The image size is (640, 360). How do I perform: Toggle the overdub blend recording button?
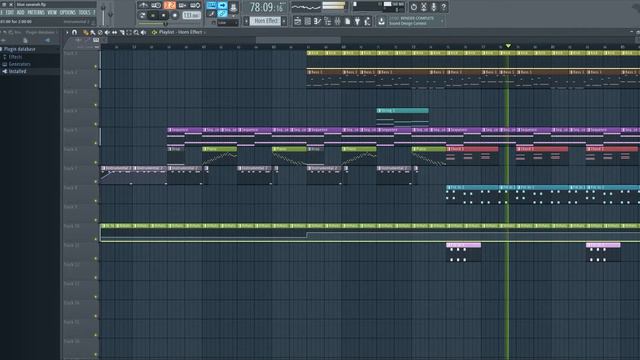[x=182, y=5]
